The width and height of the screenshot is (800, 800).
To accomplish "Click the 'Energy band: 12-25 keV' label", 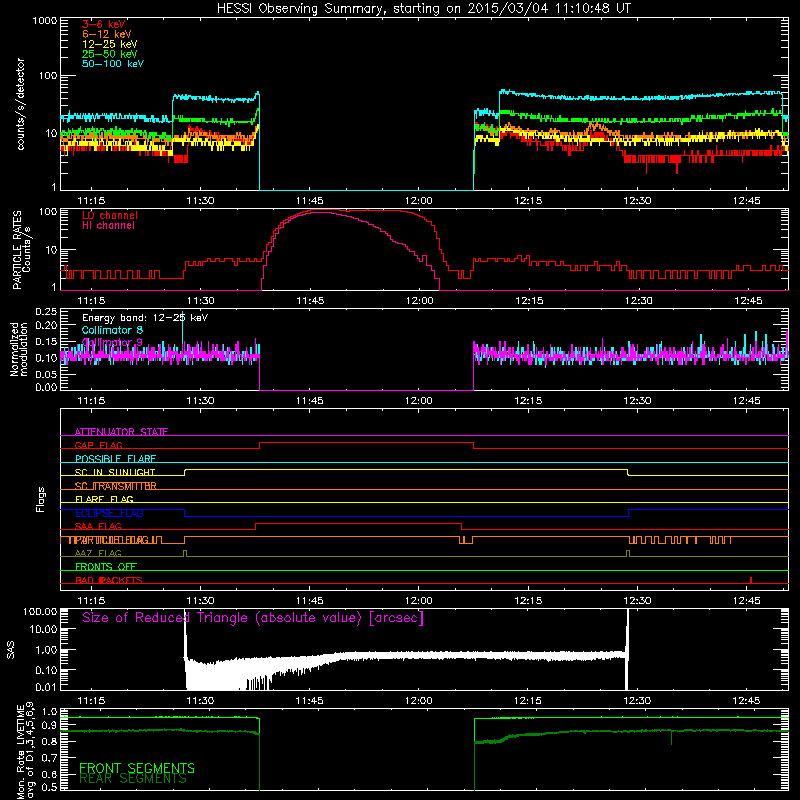I will click(x=145, y=318).
